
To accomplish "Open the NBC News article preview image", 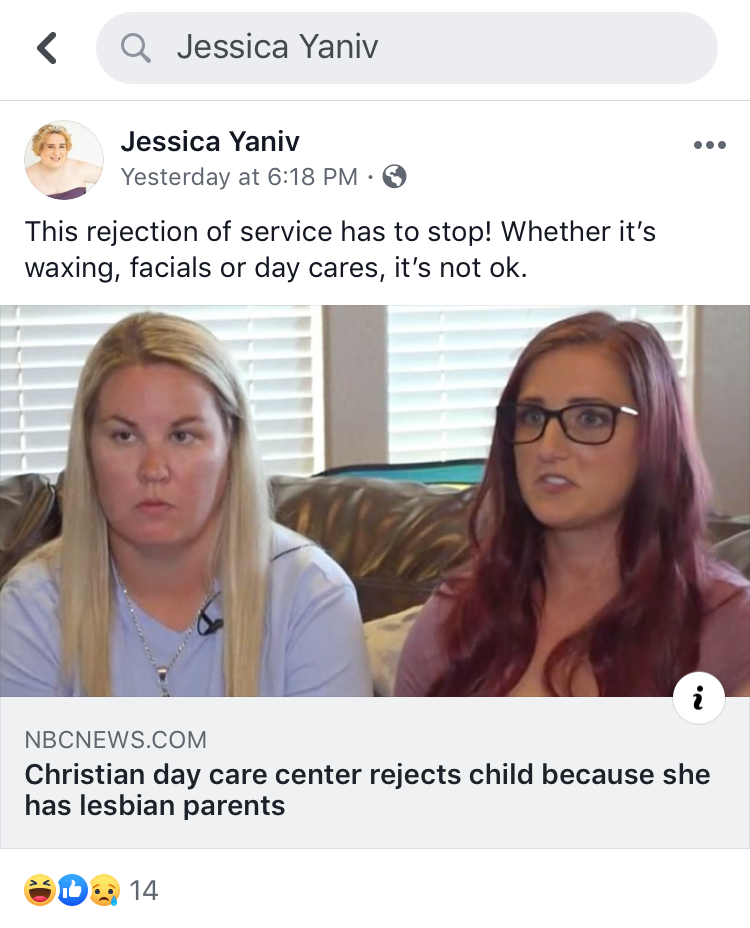I will point(375,501).
